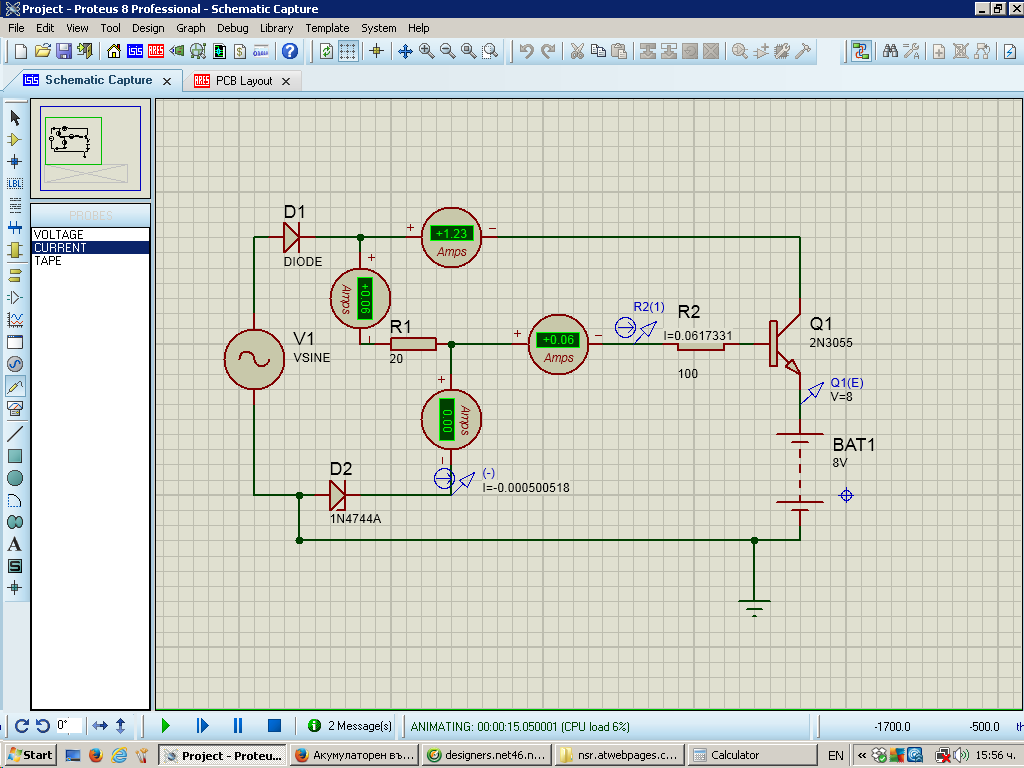Click the Zoom In magnifier icon
This screenshot has height=768, width=1024.
[x=426, y=51]
